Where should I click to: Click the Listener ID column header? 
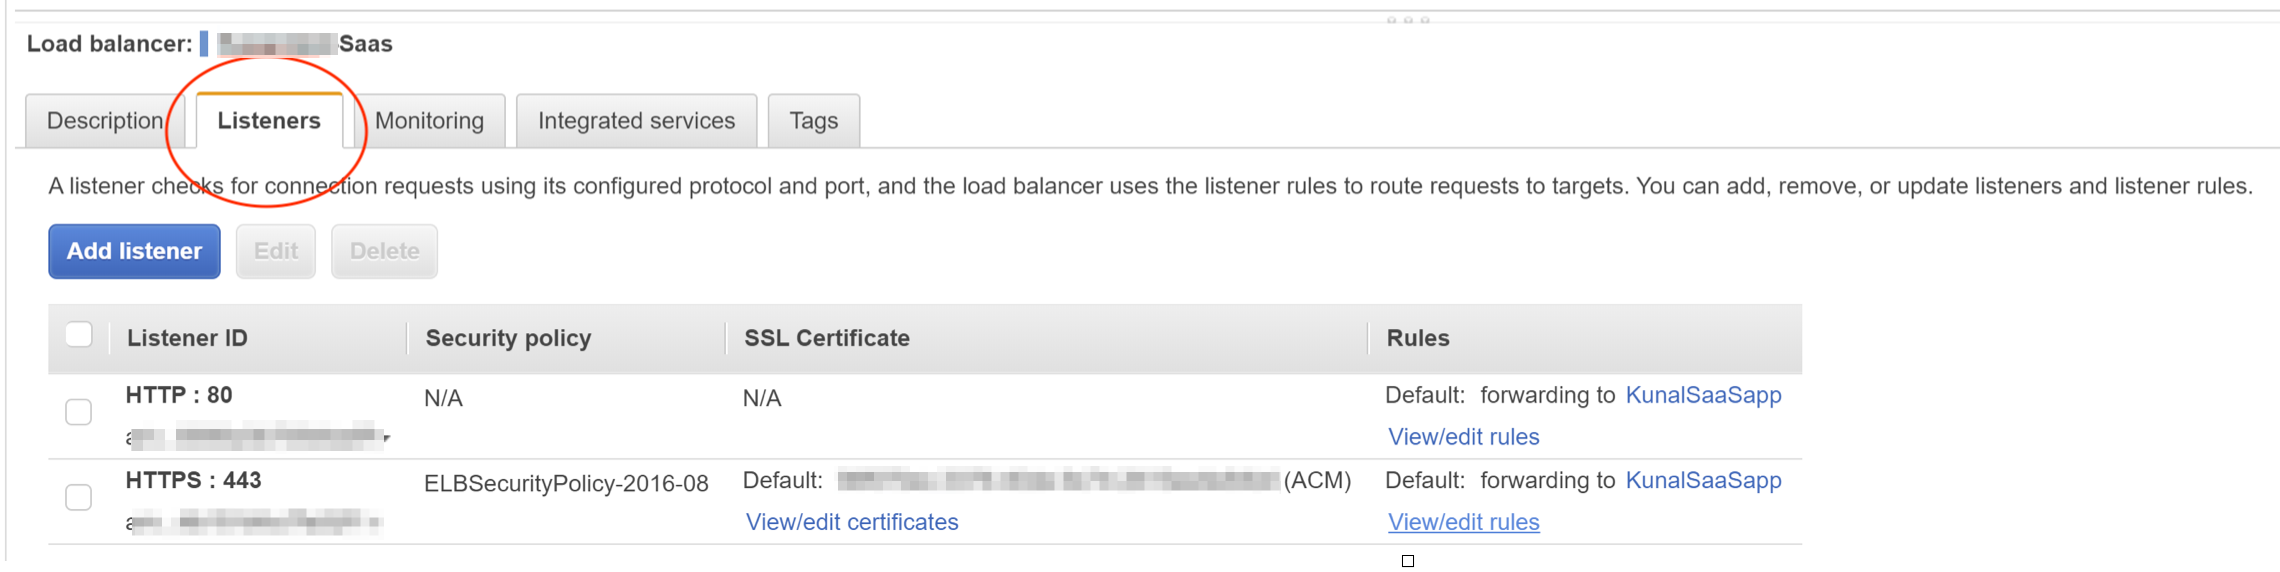(187, 338)
